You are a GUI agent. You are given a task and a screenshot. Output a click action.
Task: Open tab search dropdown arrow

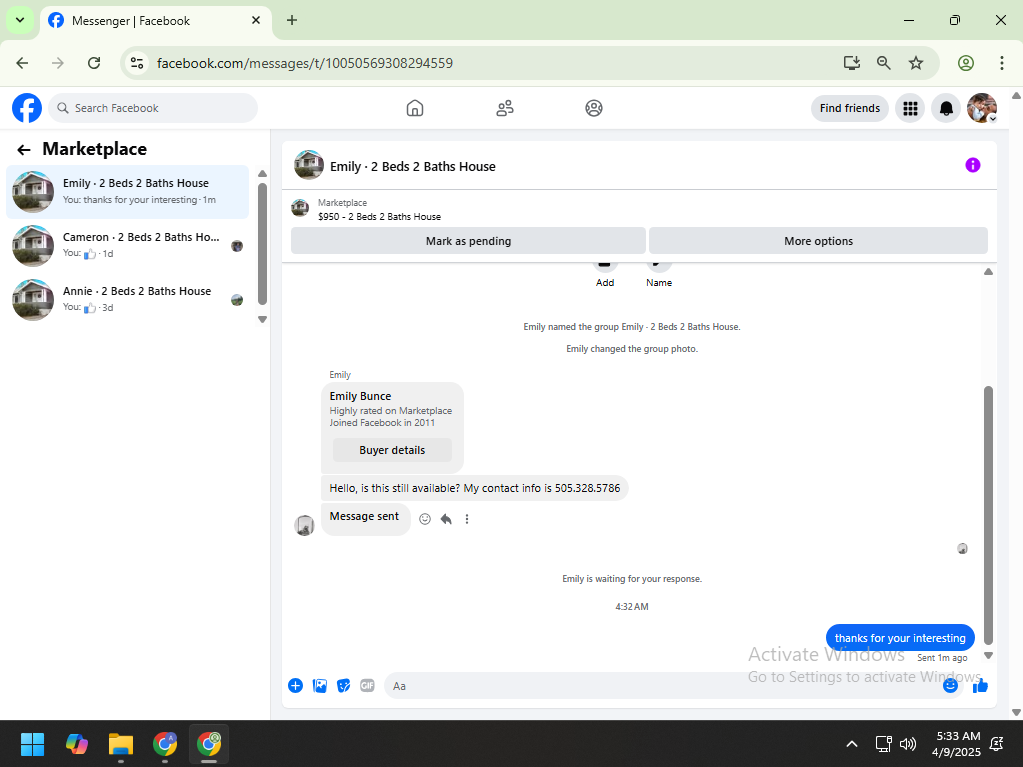coord(20,20)
